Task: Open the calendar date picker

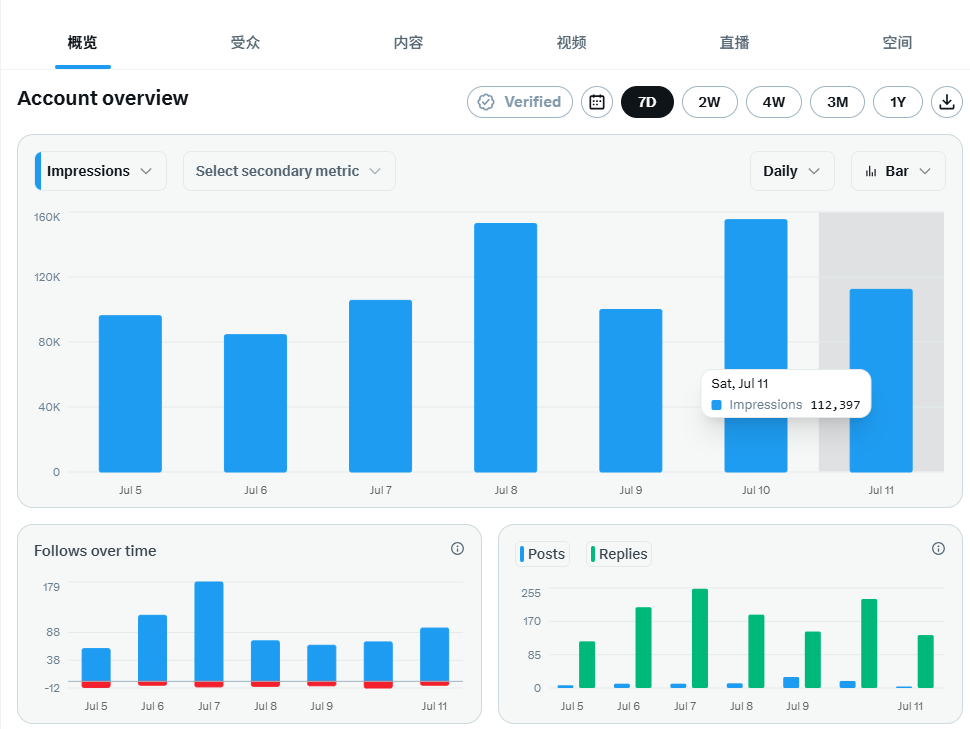Action: coord(596,102)
